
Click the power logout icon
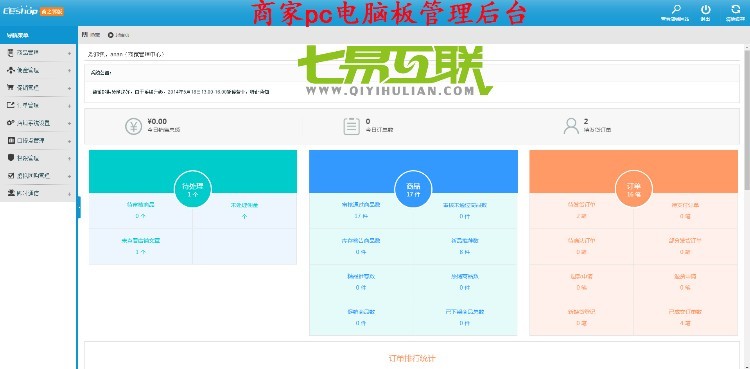(x=706, y=9)
